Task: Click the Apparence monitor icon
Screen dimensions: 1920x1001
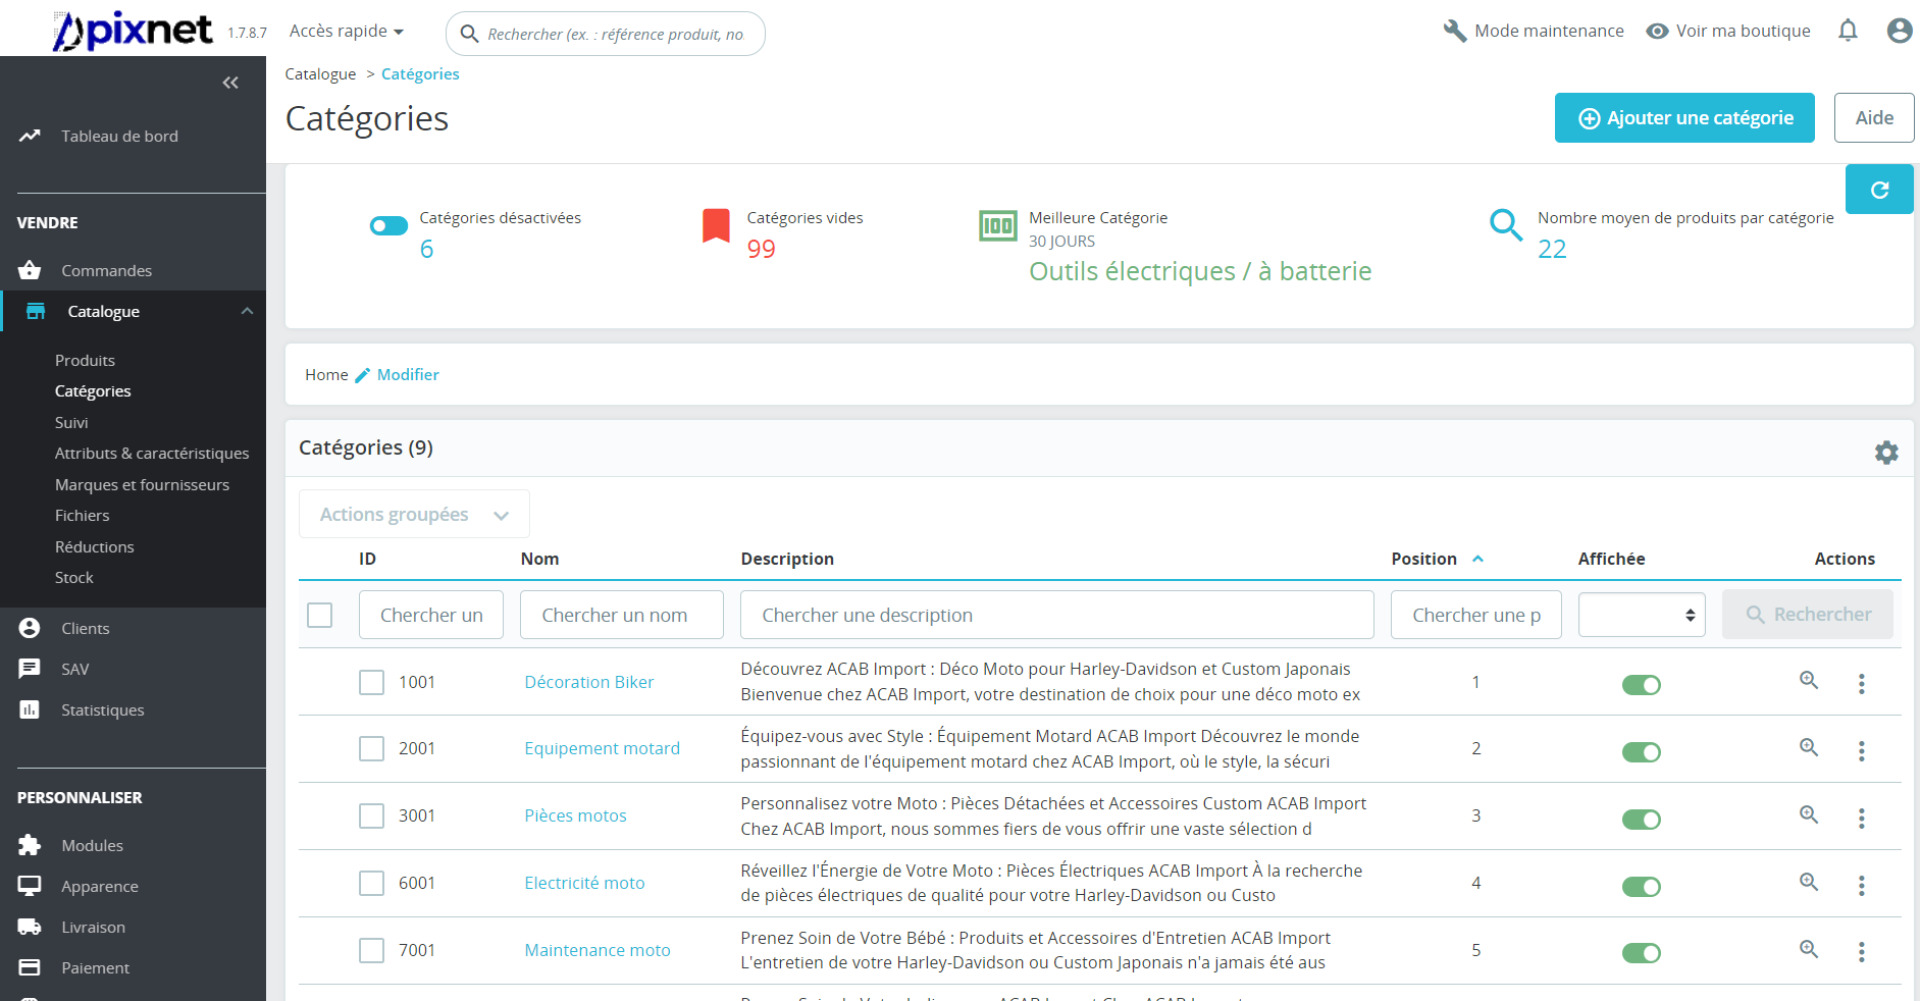Action: click(x=30, y=886)
